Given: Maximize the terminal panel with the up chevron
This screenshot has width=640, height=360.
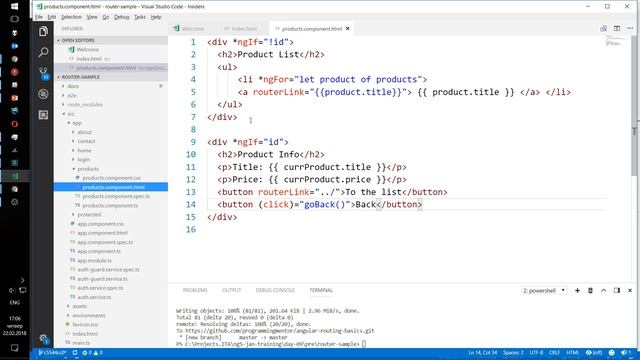Looking at the screenshot, I should (603, 290).
